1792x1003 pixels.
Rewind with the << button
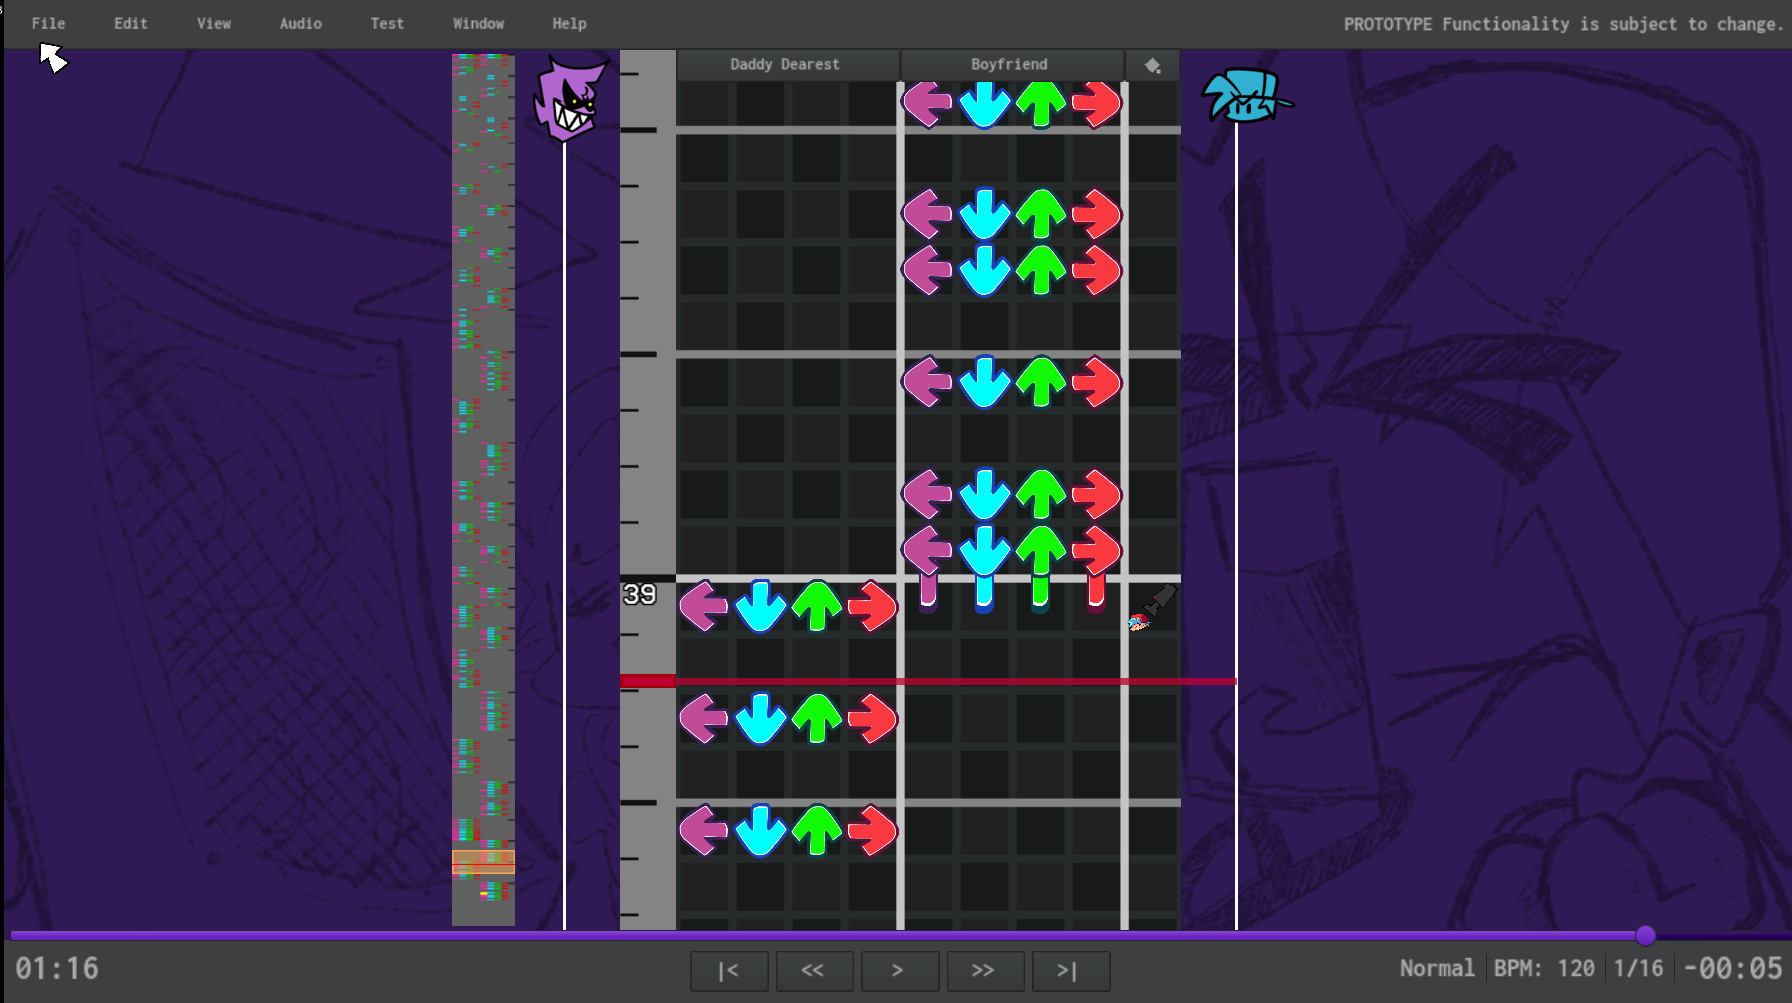(813, 970)
